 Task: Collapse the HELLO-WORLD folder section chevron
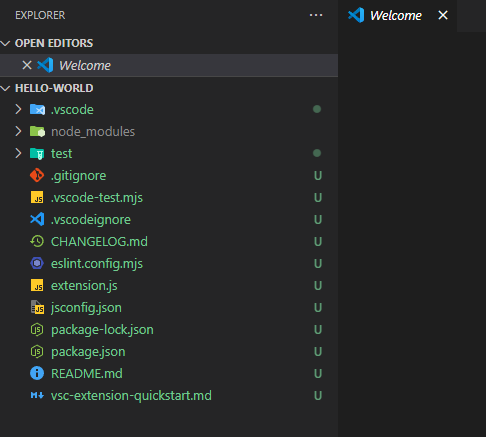coord(5,88)
